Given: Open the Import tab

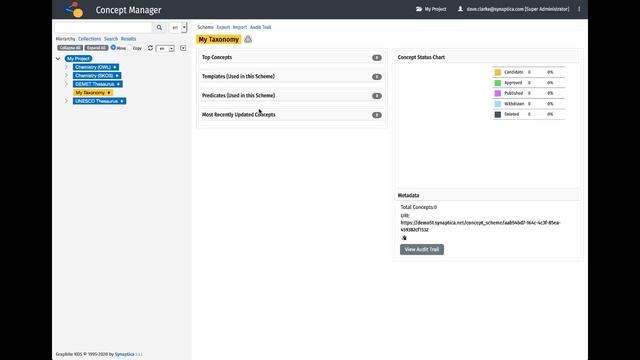Looking at the screenshot, I should 240,27.
